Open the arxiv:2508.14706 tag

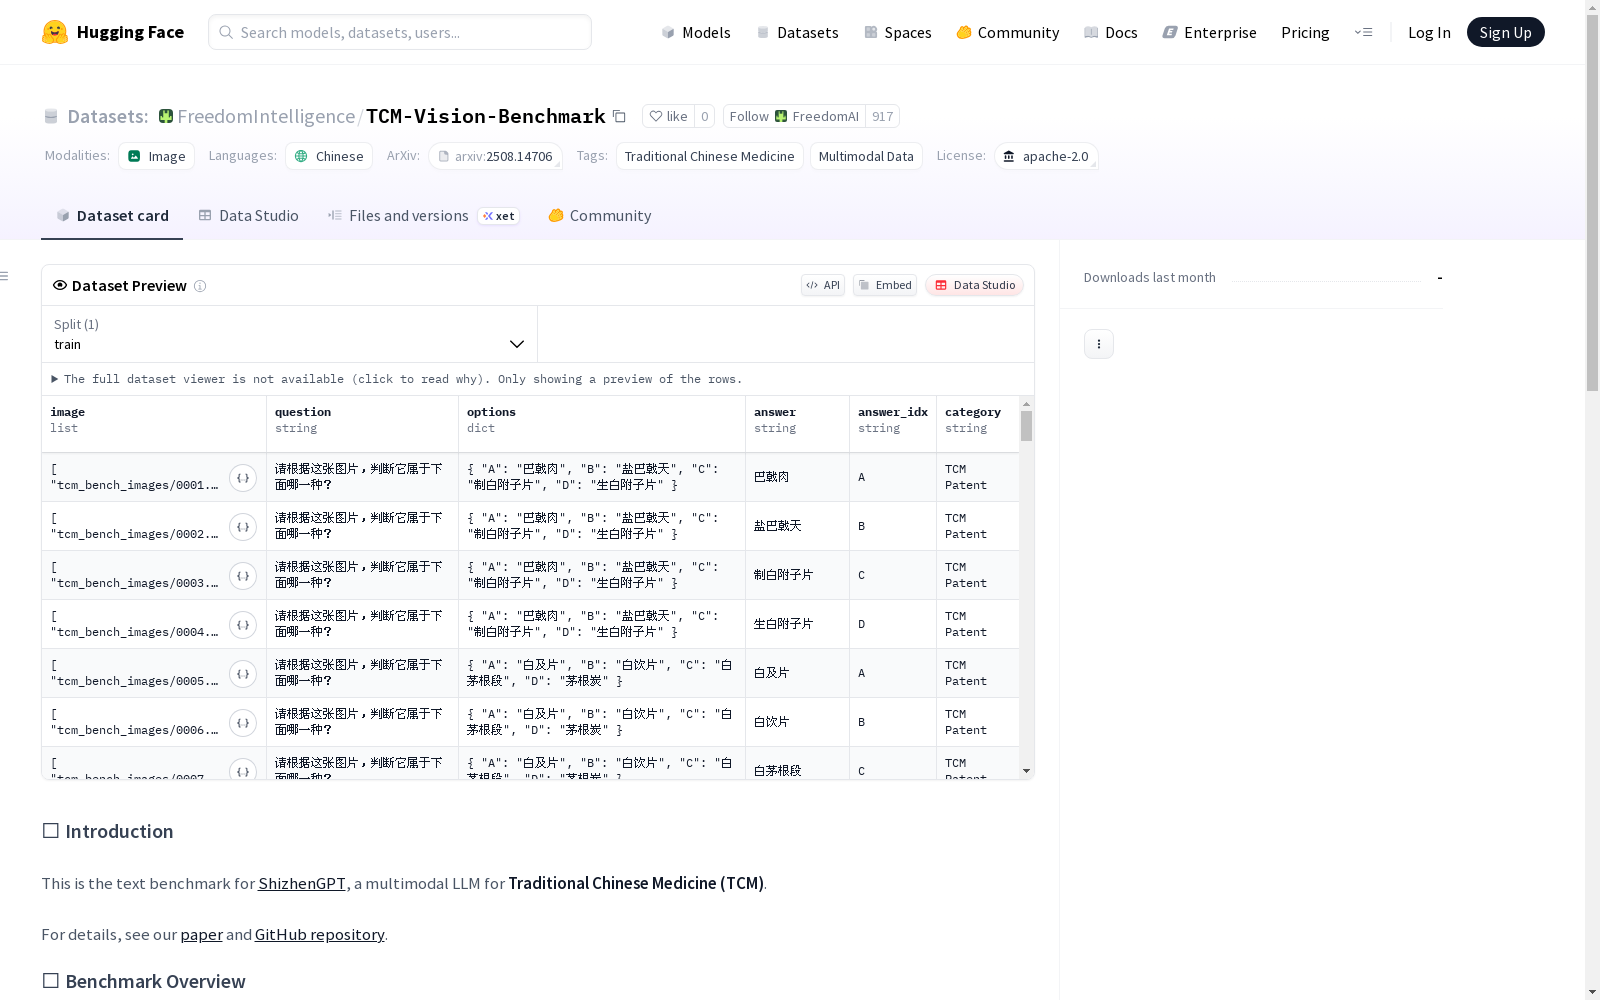(496, 156)
